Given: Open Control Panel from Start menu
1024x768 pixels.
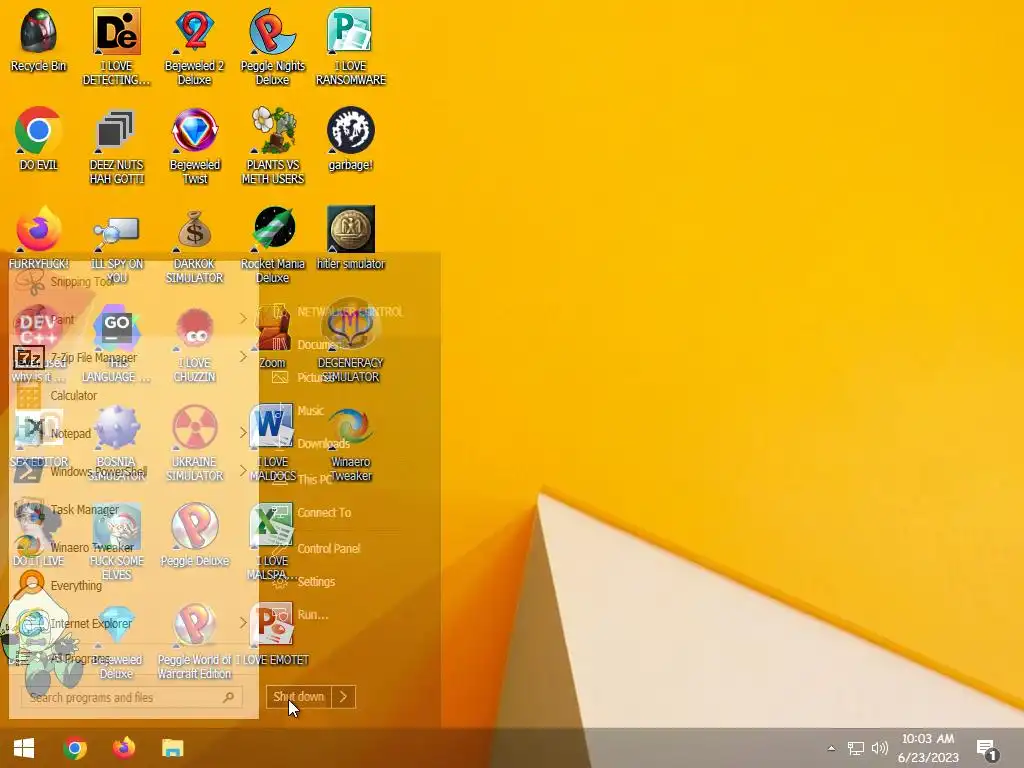Looking at the screenshot, I should click(x=328, y=549).
